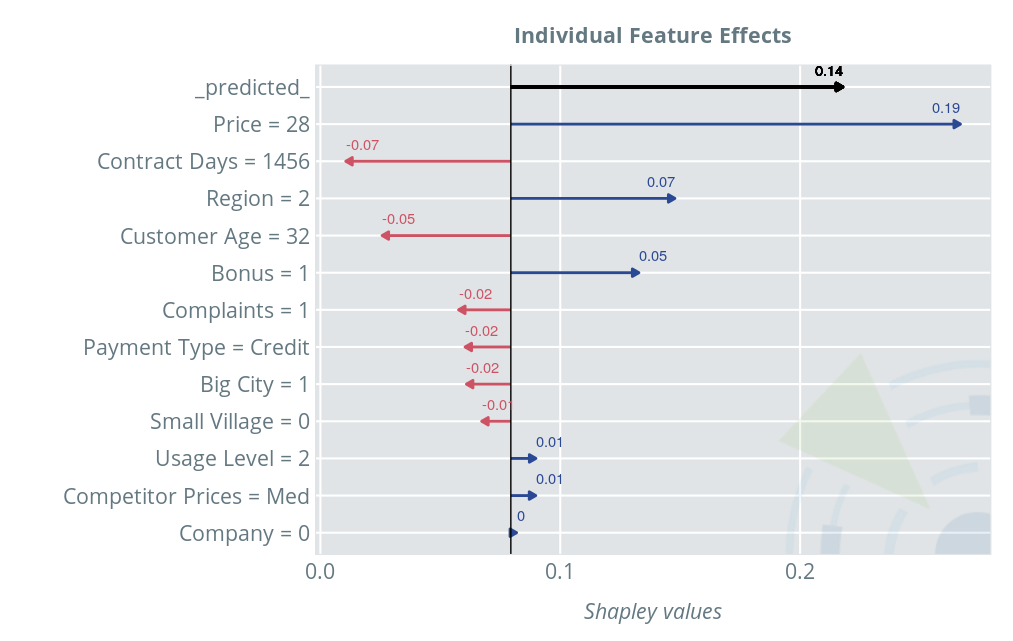Click the red Complaints = 1 arrowhead
The width and height of the screenshot is (1013, 641).
pos(462,310)
